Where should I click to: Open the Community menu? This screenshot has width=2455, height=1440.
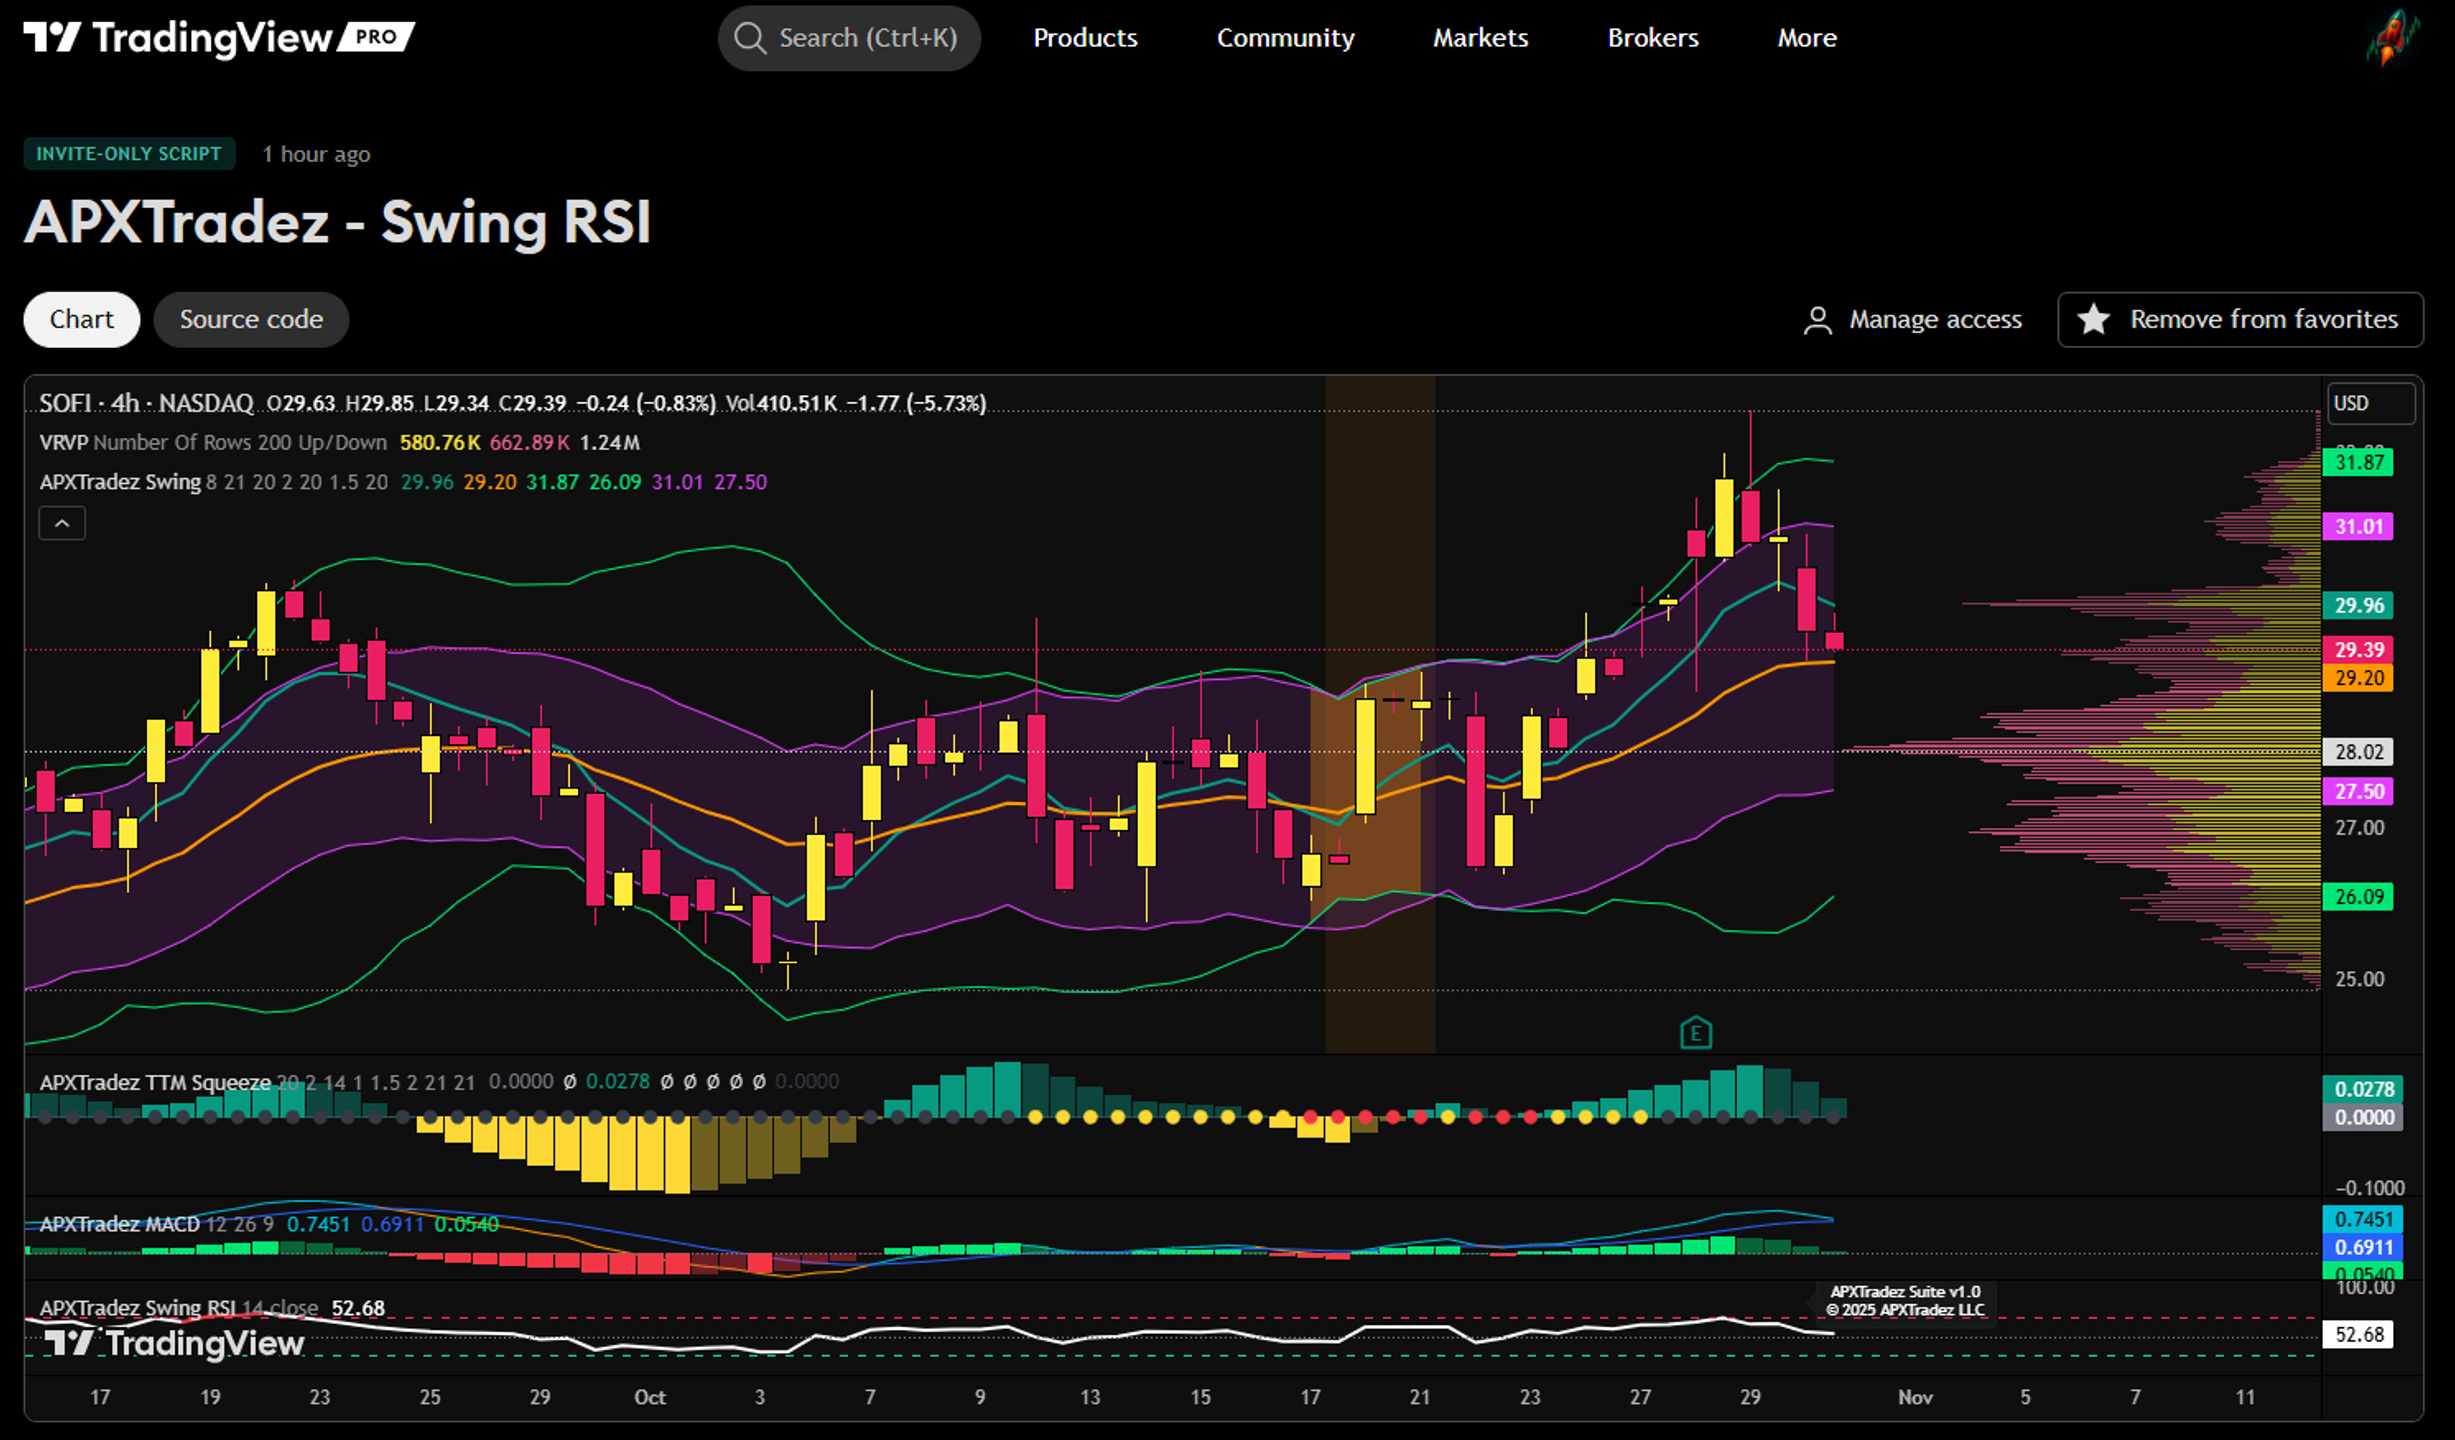(x=1285, y=38)
